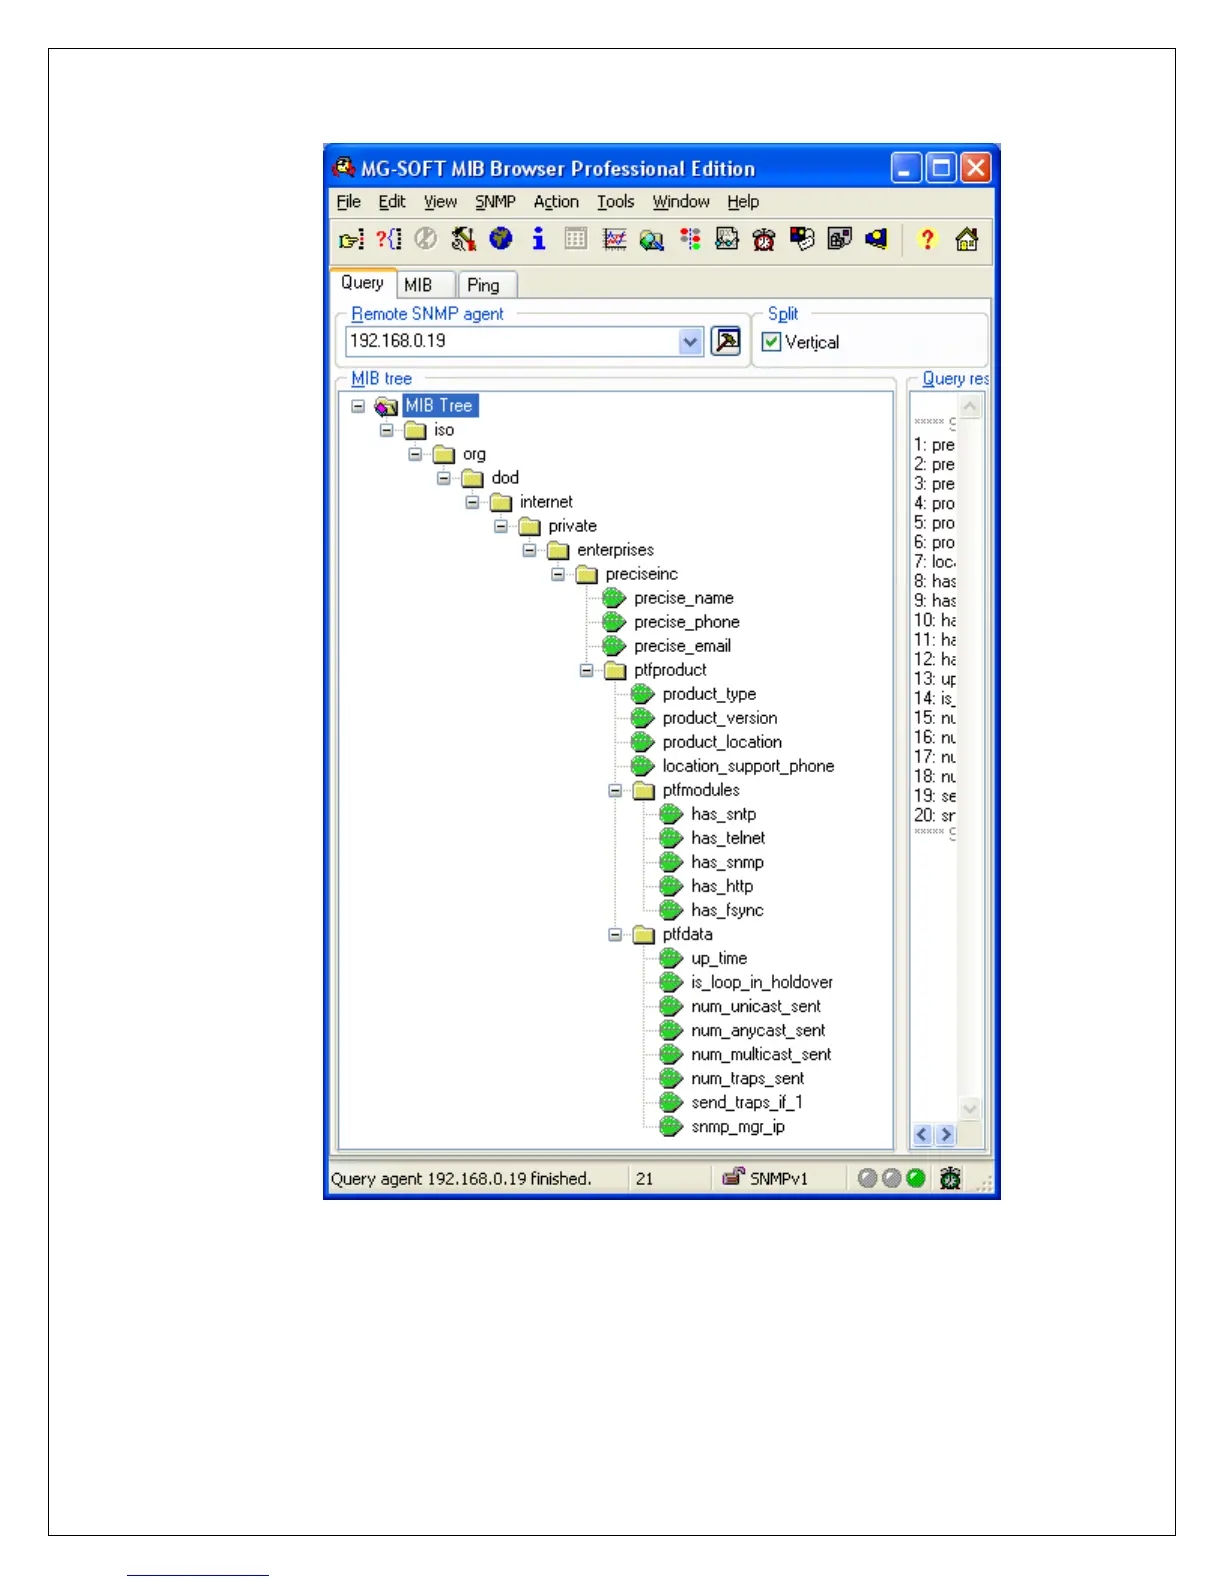Click the grey stacked windows toolbar icon

(x=840, y=239)
